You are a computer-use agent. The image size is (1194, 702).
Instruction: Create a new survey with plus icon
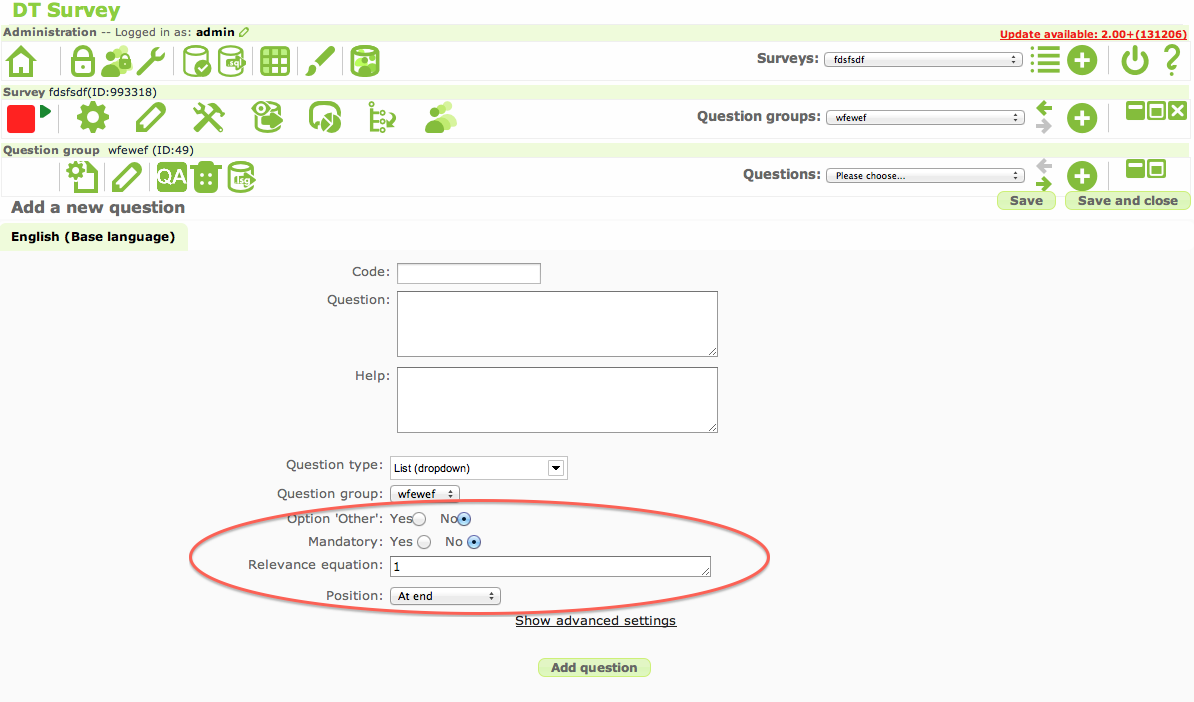pyautogui.click(x=1081, y=60)
